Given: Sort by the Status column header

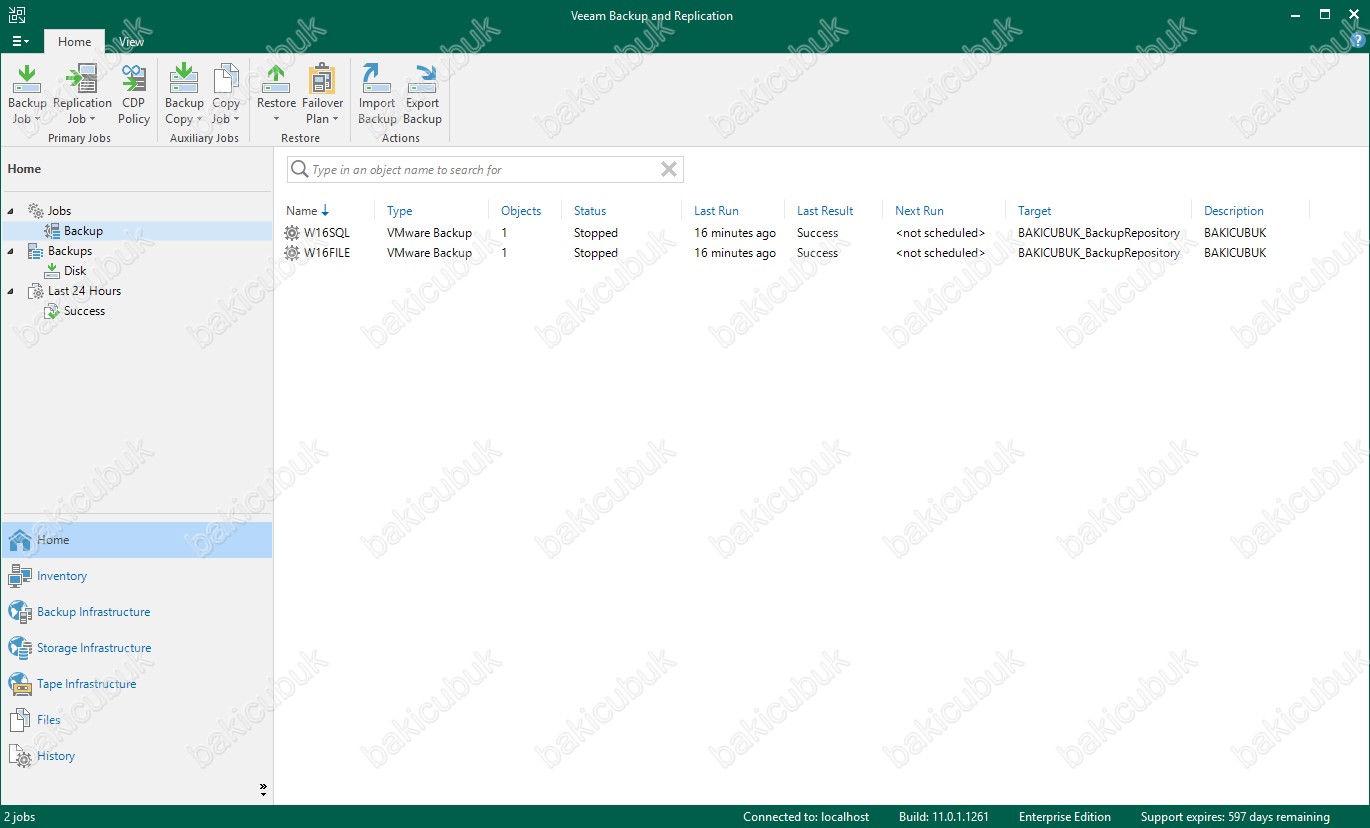Looking at the screenshot, I should click(x=590, y=211).
